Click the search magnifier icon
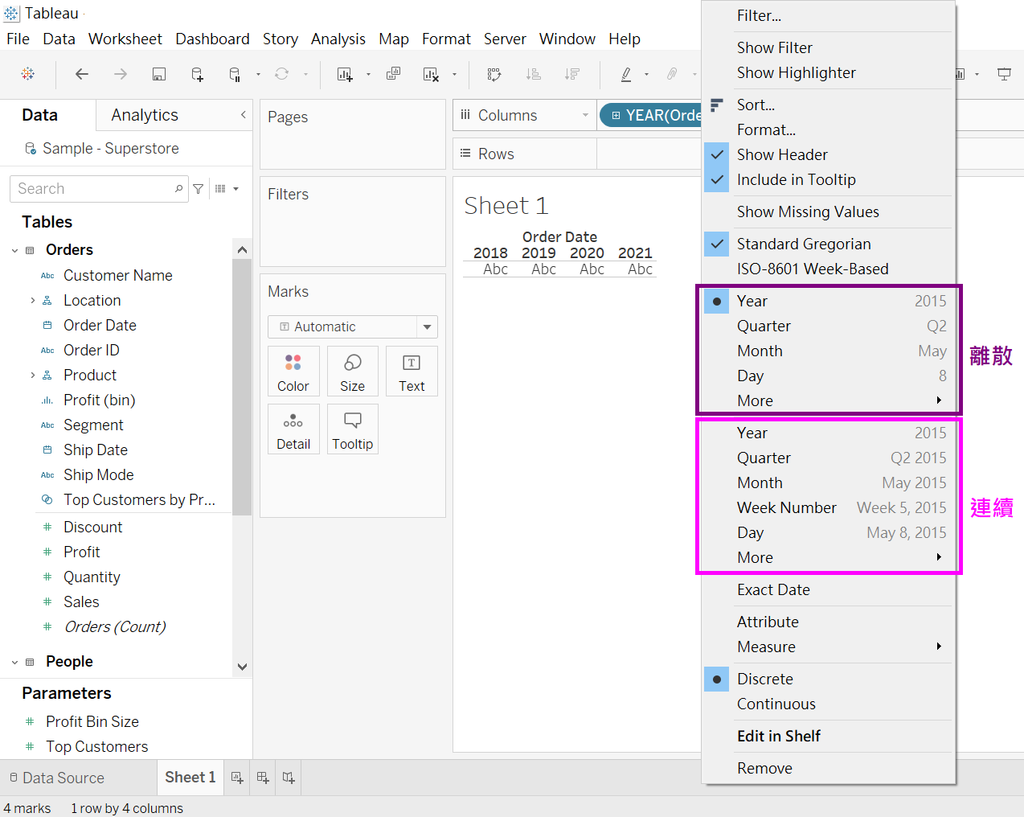Viewport: 1024px width, 817px height. [178, 189]
